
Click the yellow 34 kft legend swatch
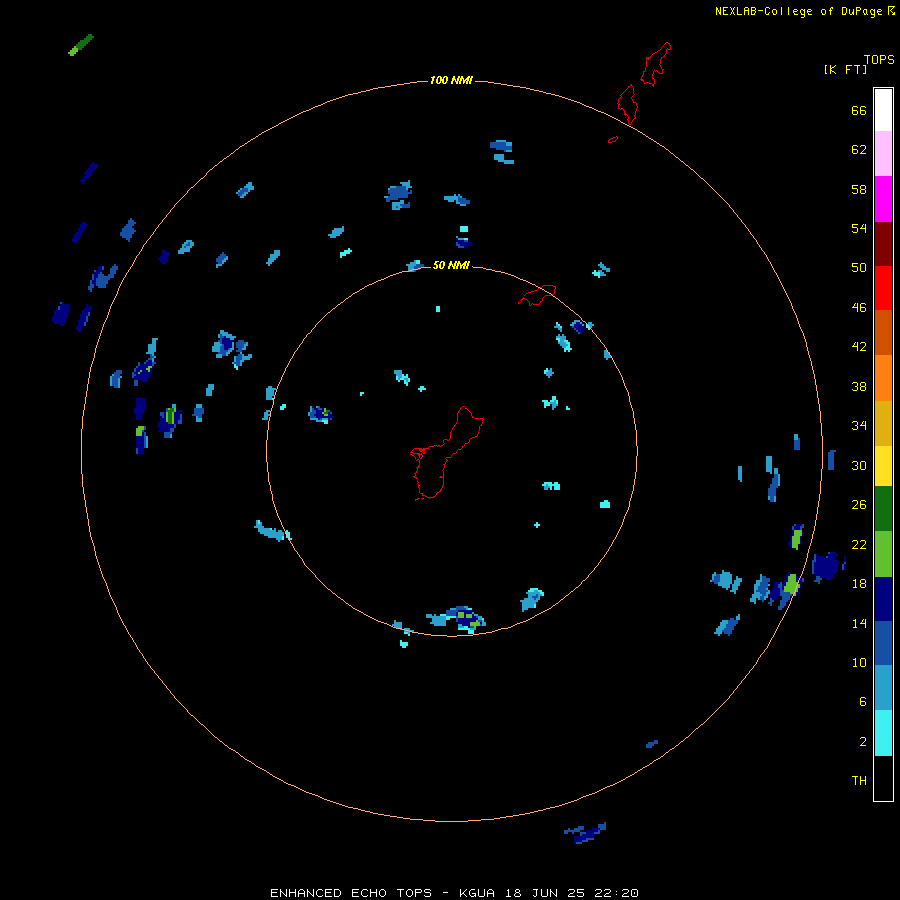point(883,466)
